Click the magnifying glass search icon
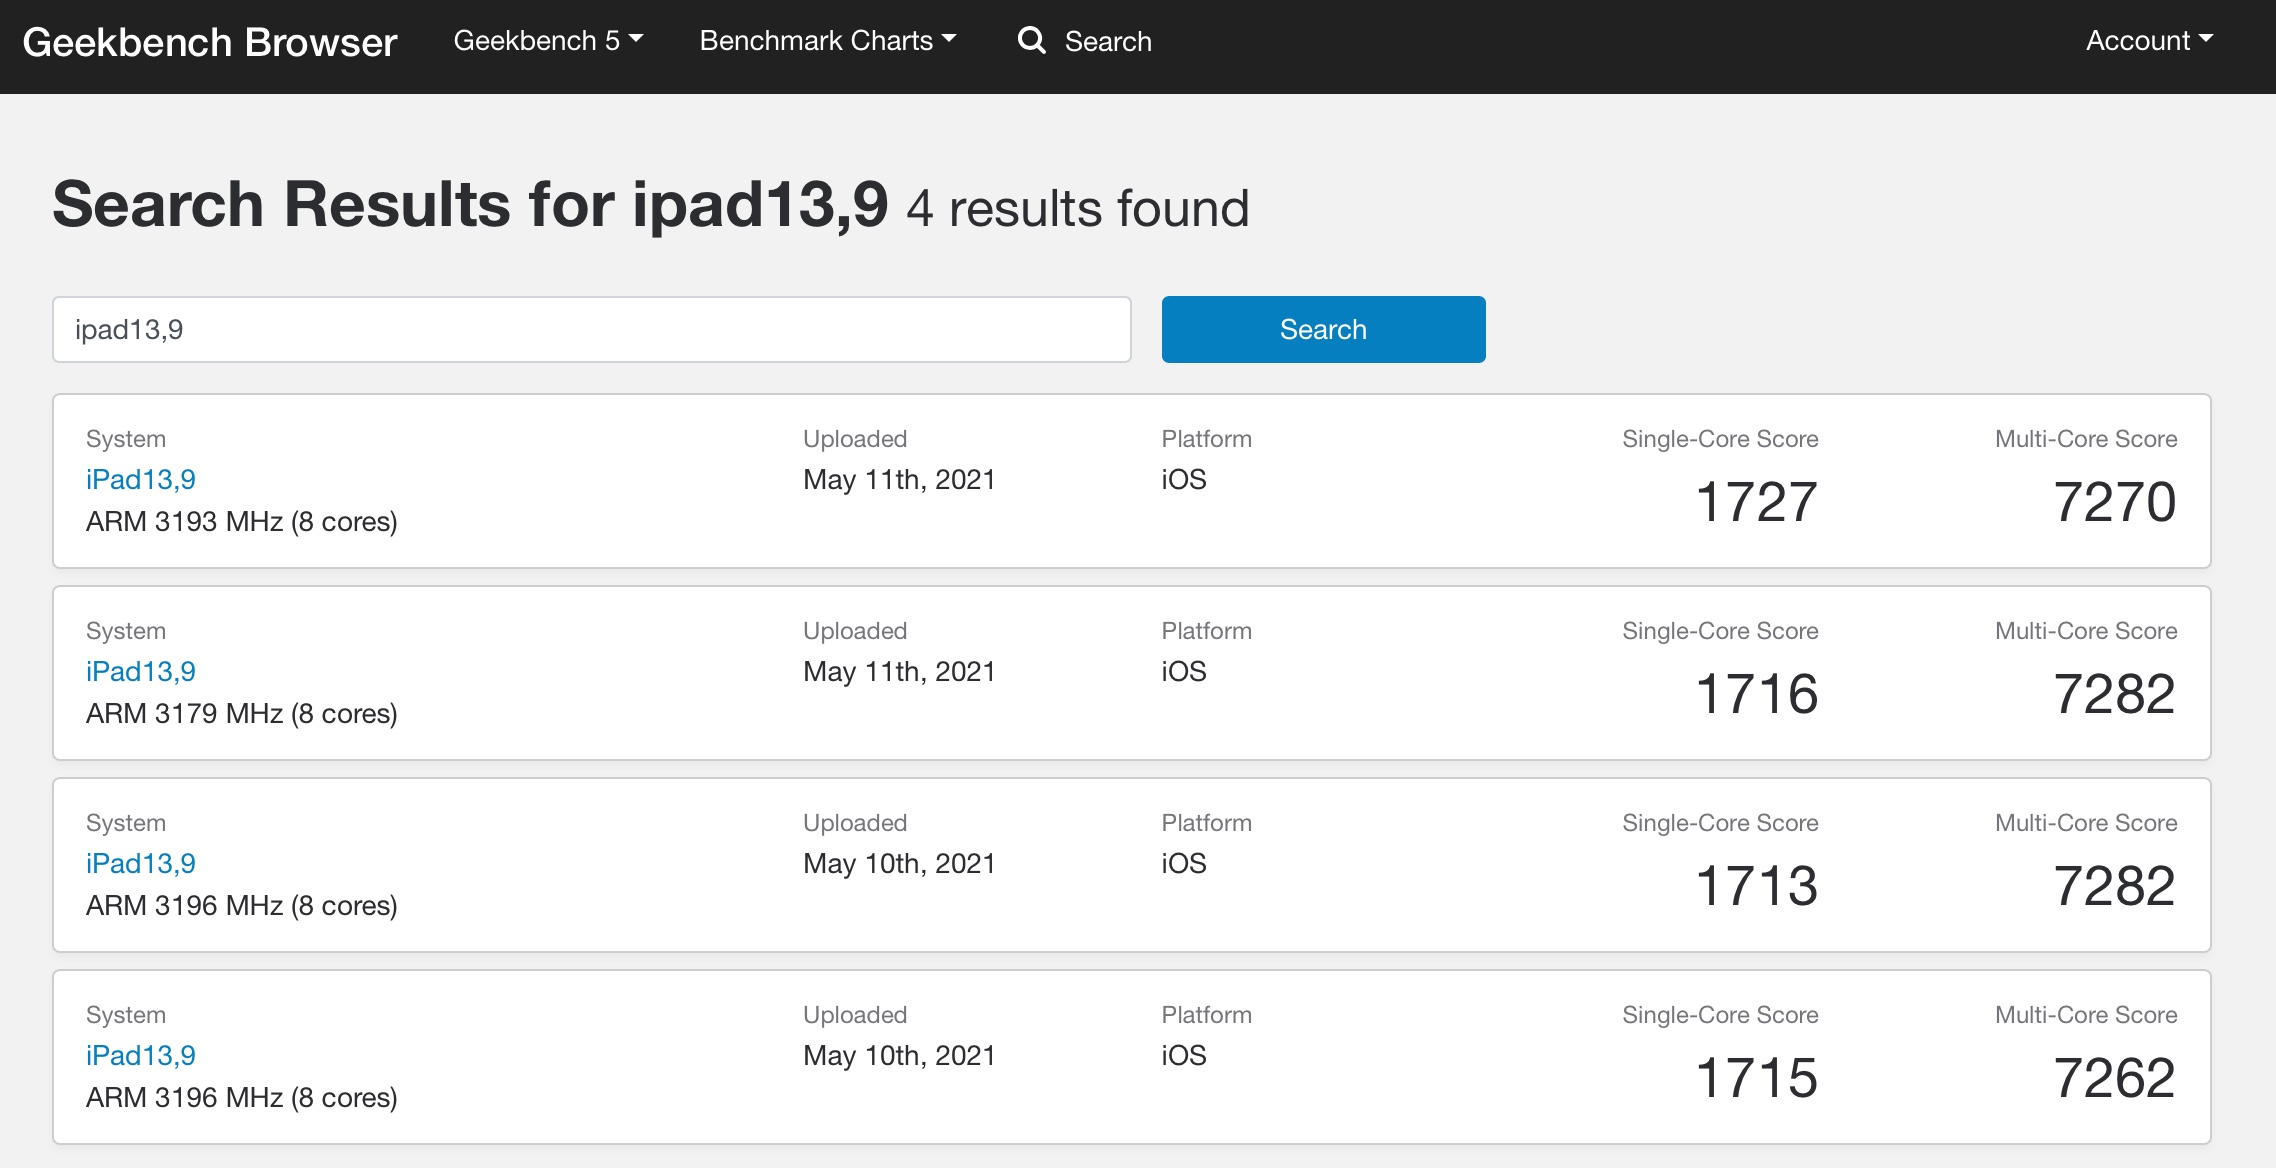This screenshot has height=1168, width=2276. [x=1031, y=41]
